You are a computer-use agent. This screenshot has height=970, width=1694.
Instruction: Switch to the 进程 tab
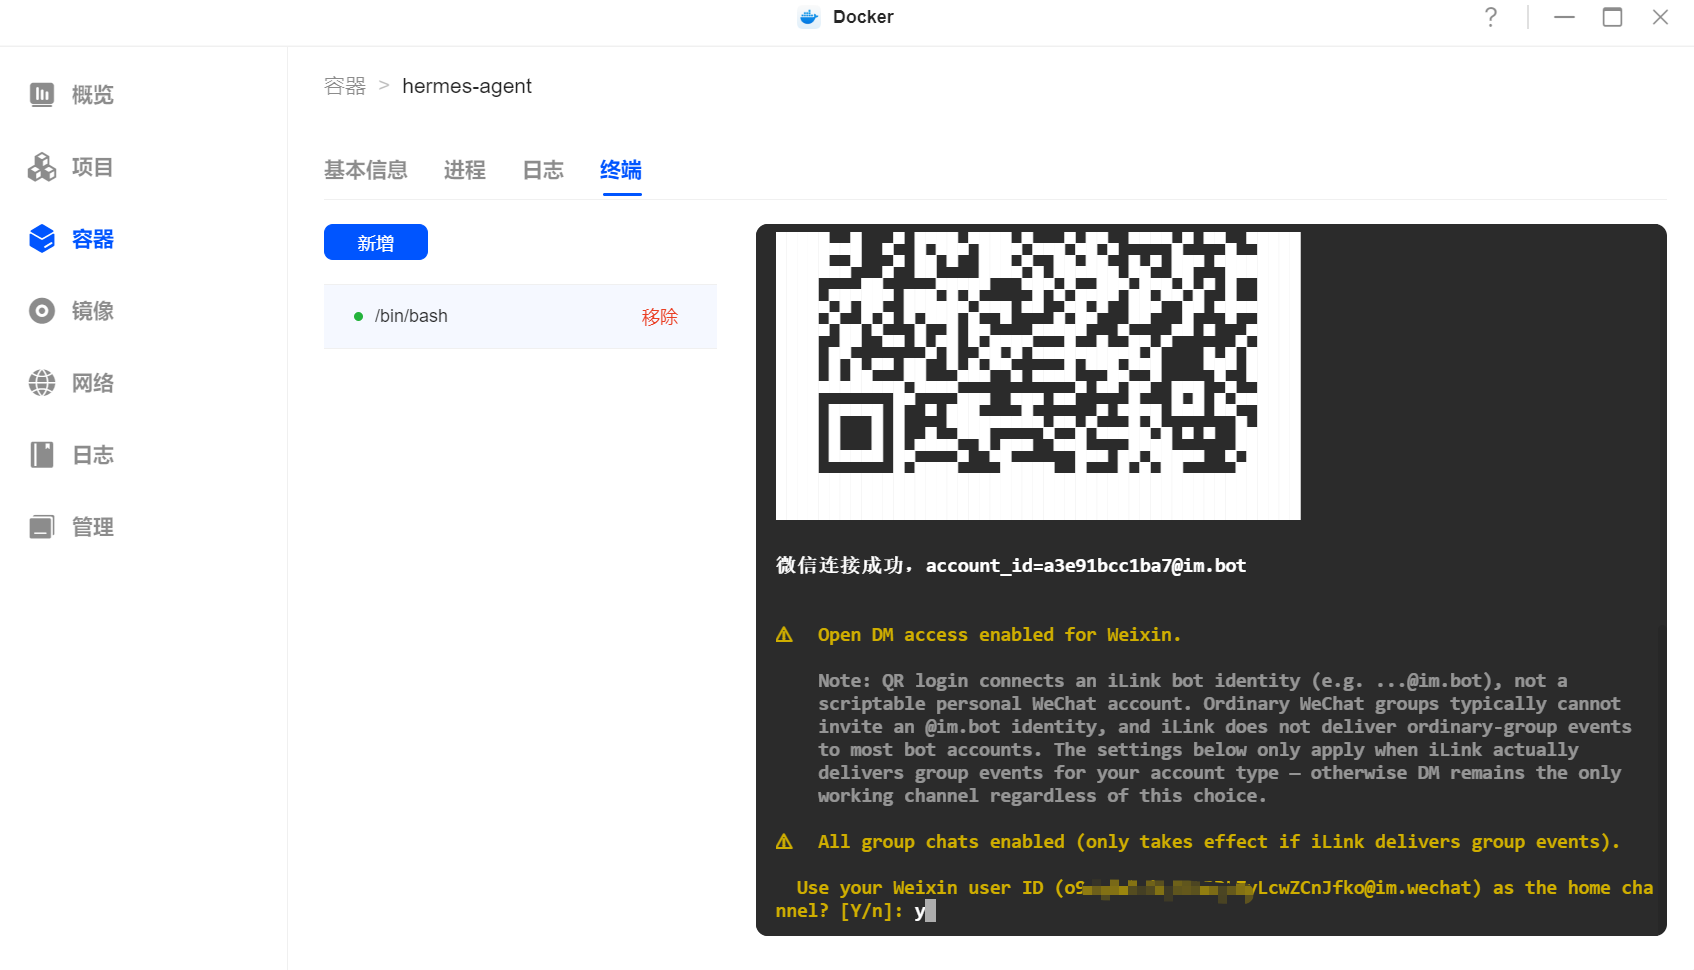point(465,170)
